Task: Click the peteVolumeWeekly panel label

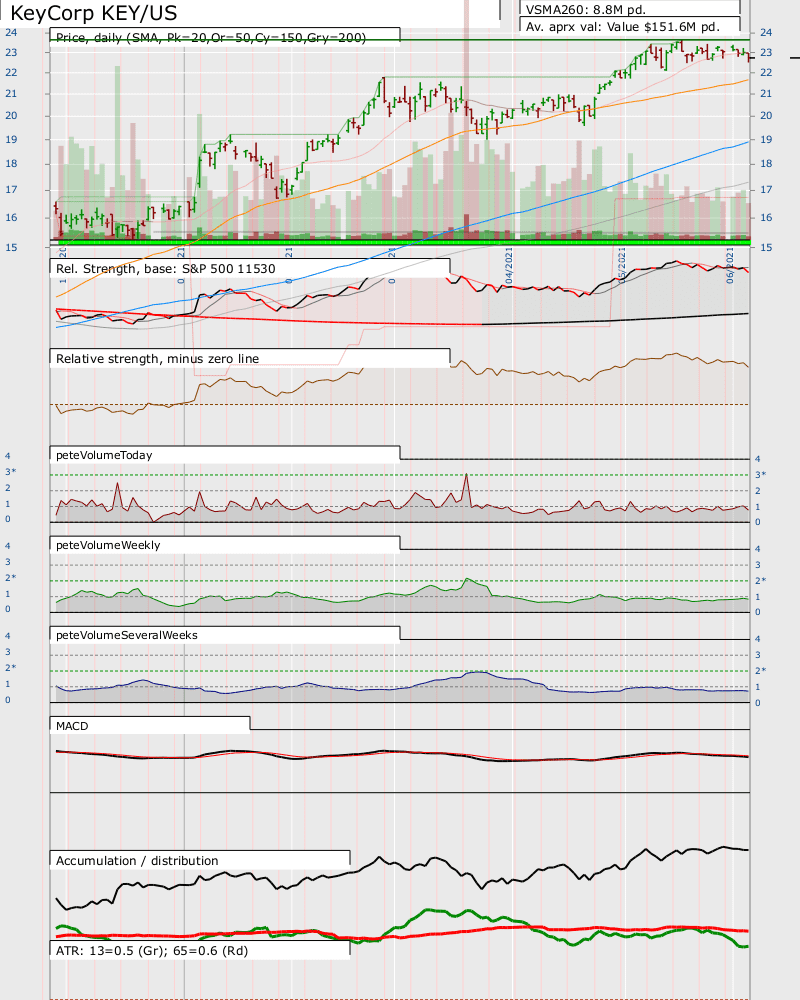Action: (x=108, y=545)
